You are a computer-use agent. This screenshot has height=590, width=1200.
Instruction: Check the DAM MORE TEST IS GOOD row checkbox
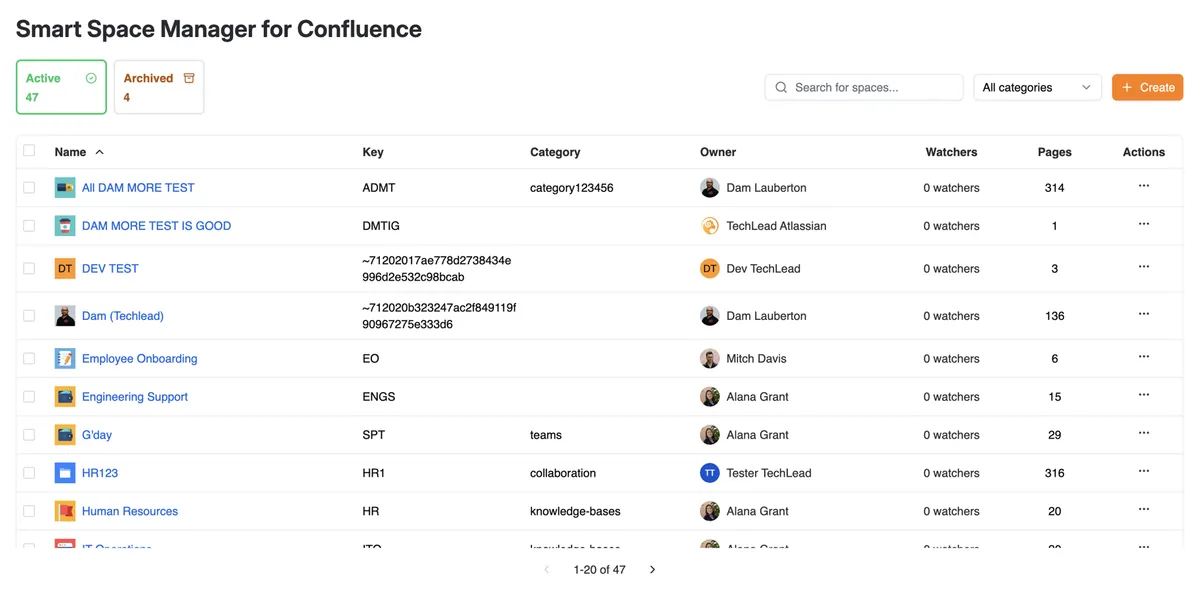tap(29, 225)
